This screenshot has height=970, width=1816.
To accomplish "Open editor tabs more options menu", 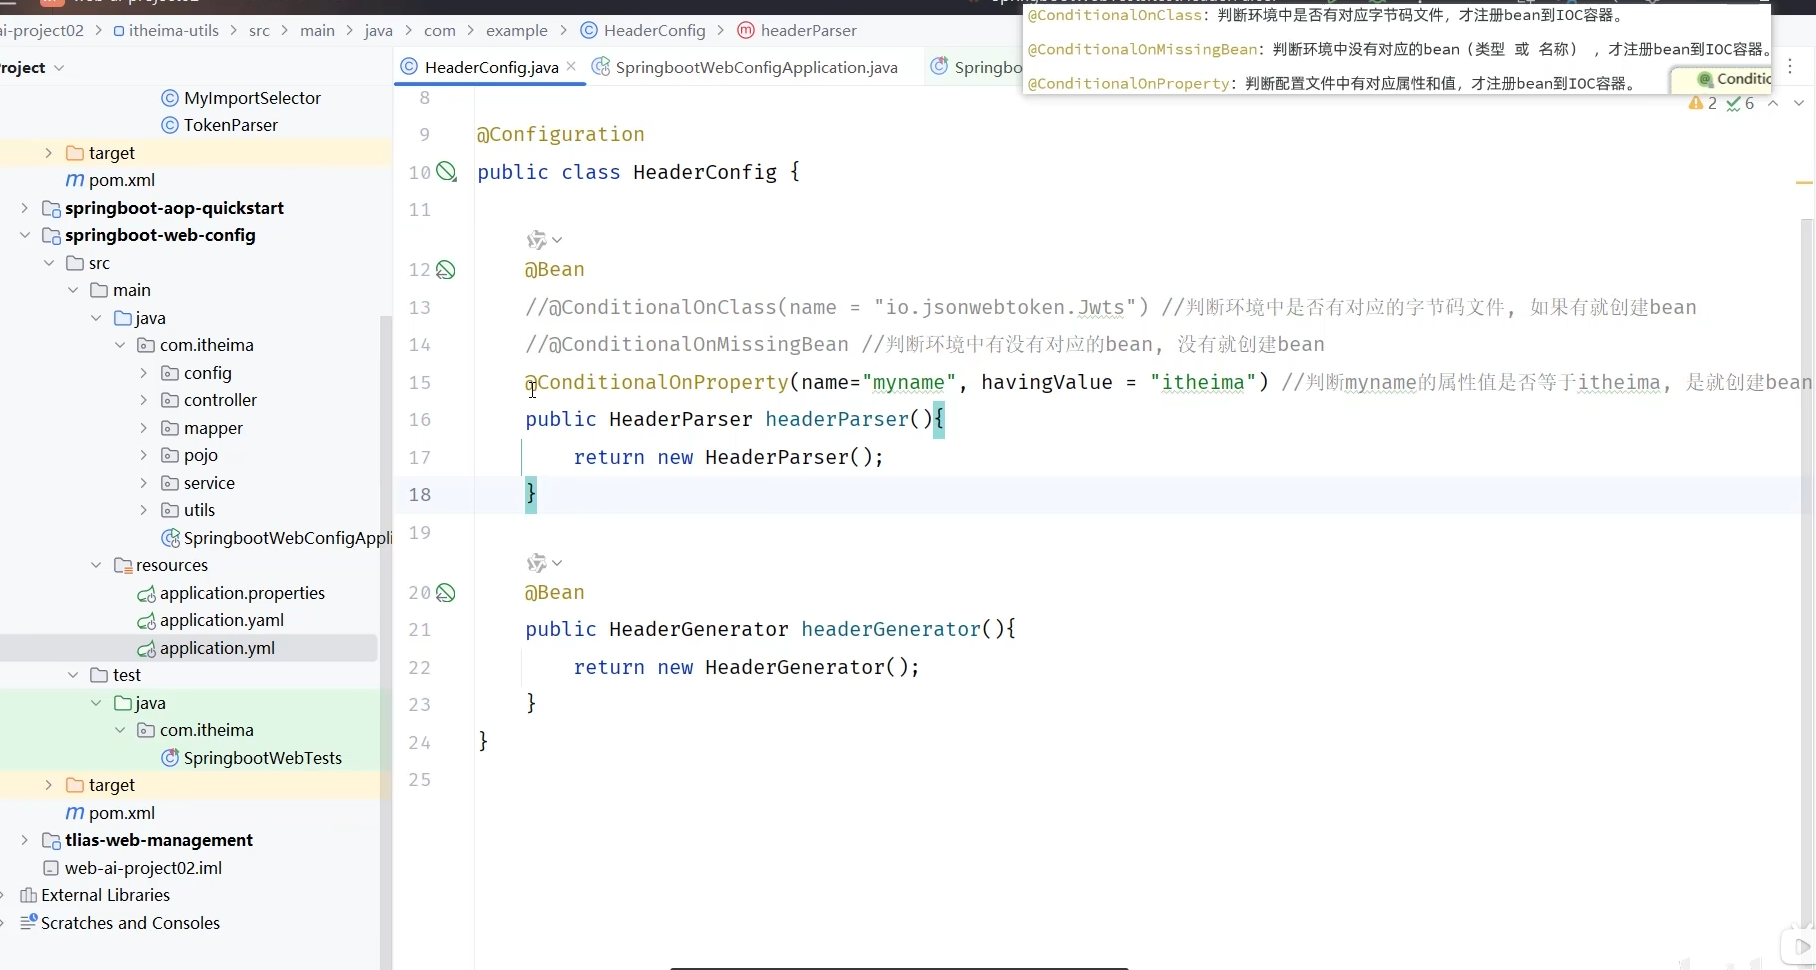I will click(1790, 67).
